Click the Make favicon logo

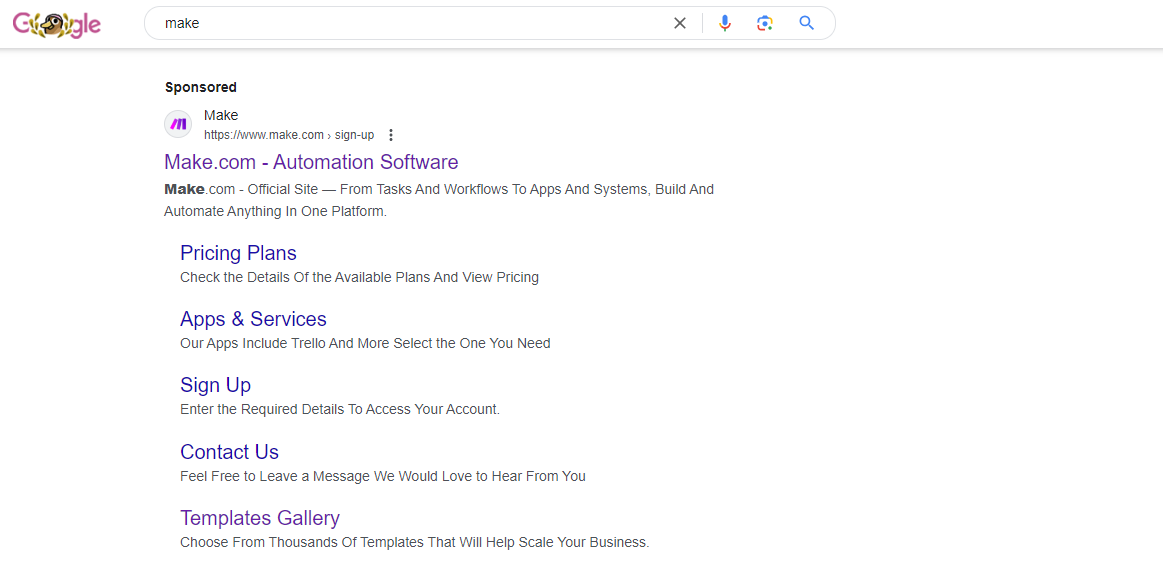pos(178,124)
